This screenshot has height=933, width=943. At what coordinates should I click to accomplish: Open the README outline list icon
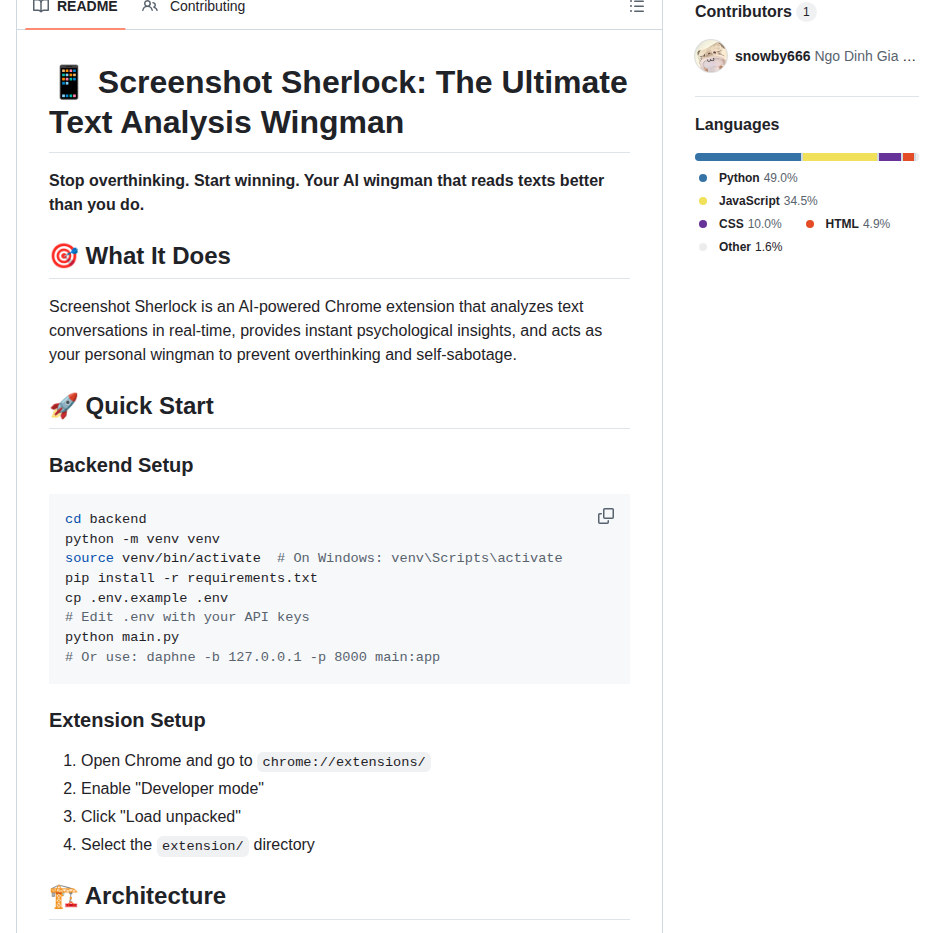(636, 7)
